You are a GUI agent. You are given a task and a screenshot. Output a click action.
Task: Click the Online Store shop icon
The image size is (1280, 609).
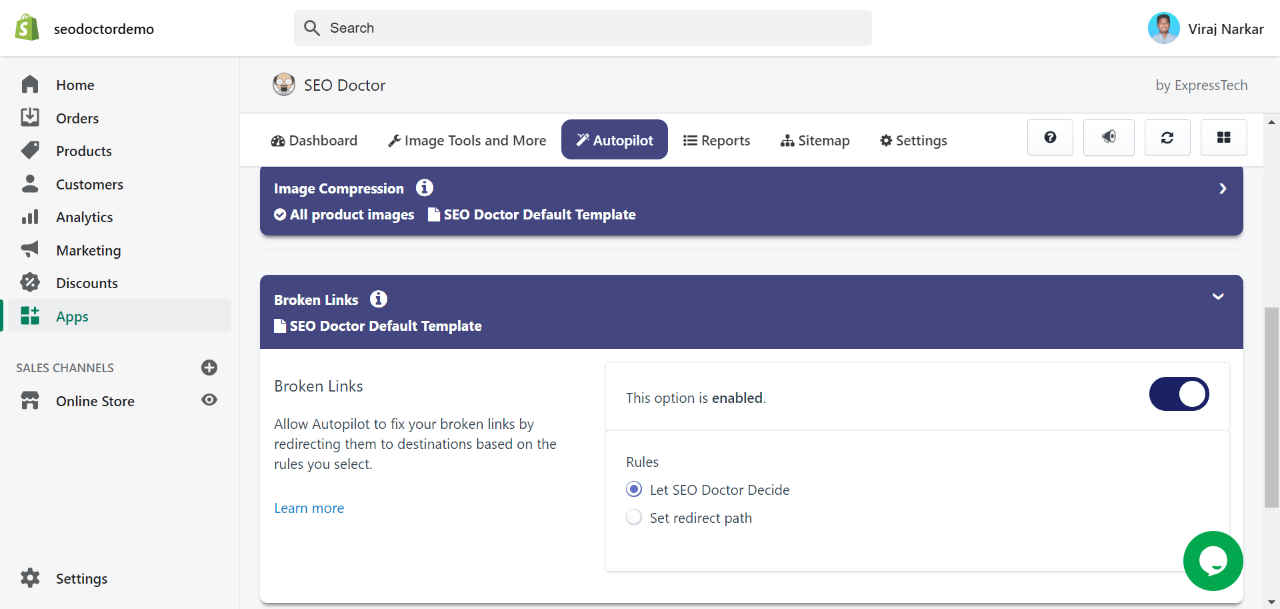point(30,401)
